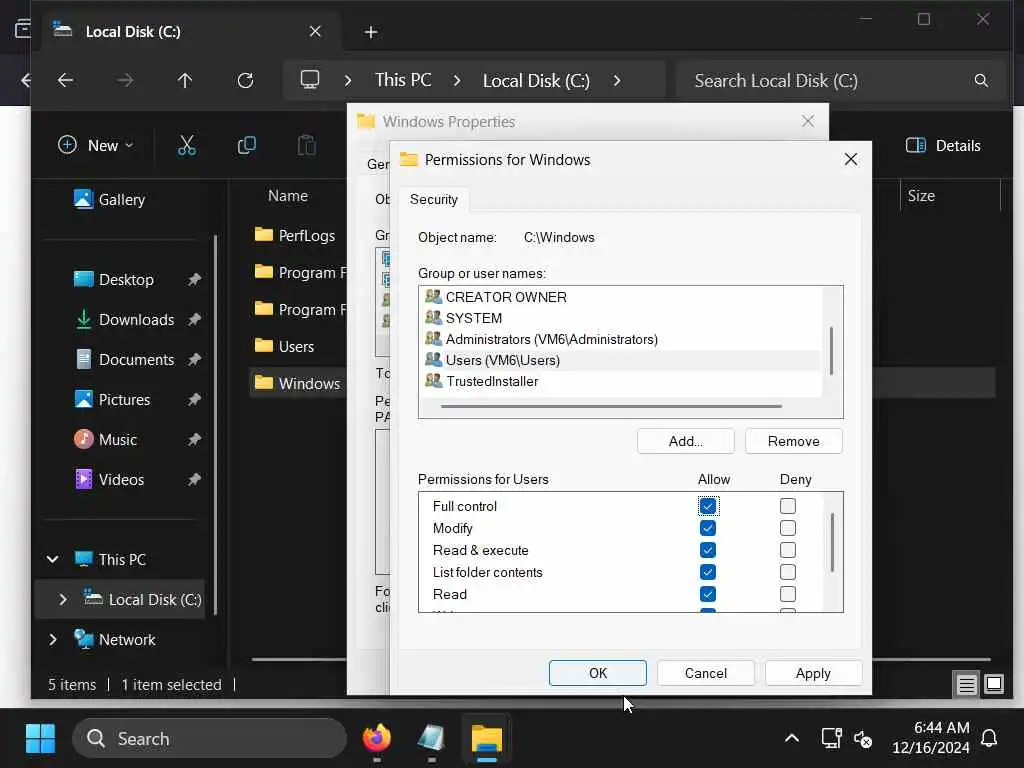Uncheck Allow for Read
The width and height of the screenshot is (1024, 768).
707,594
